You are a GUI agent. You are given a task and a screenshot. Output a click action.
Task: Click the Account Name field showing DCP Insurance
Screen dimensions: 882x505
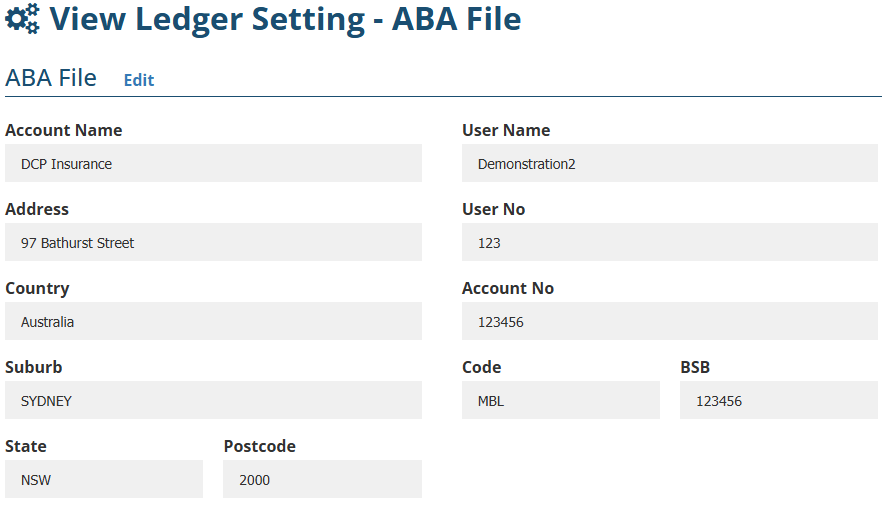[x=213, y=163]
